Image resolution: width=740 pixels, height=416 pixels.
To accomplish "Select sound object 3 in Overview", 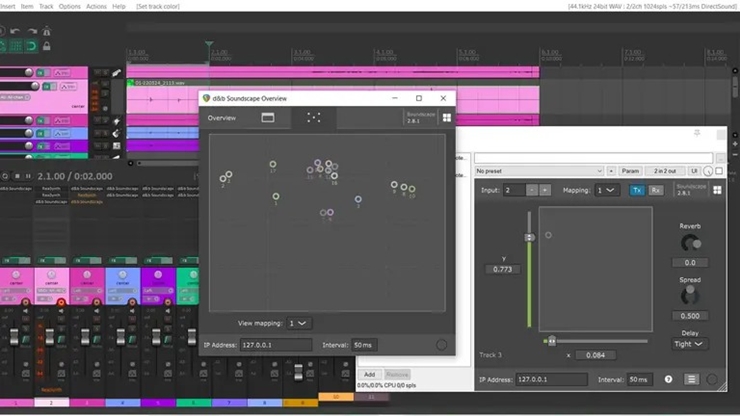I will coord(358,199).
